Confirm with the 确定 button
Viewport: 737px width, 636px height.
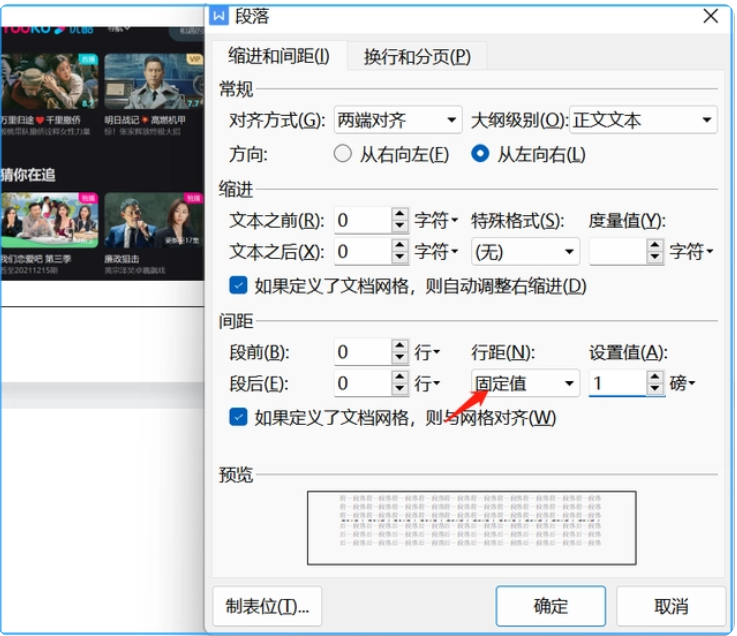pyautogui.click(x=550, y=606)
